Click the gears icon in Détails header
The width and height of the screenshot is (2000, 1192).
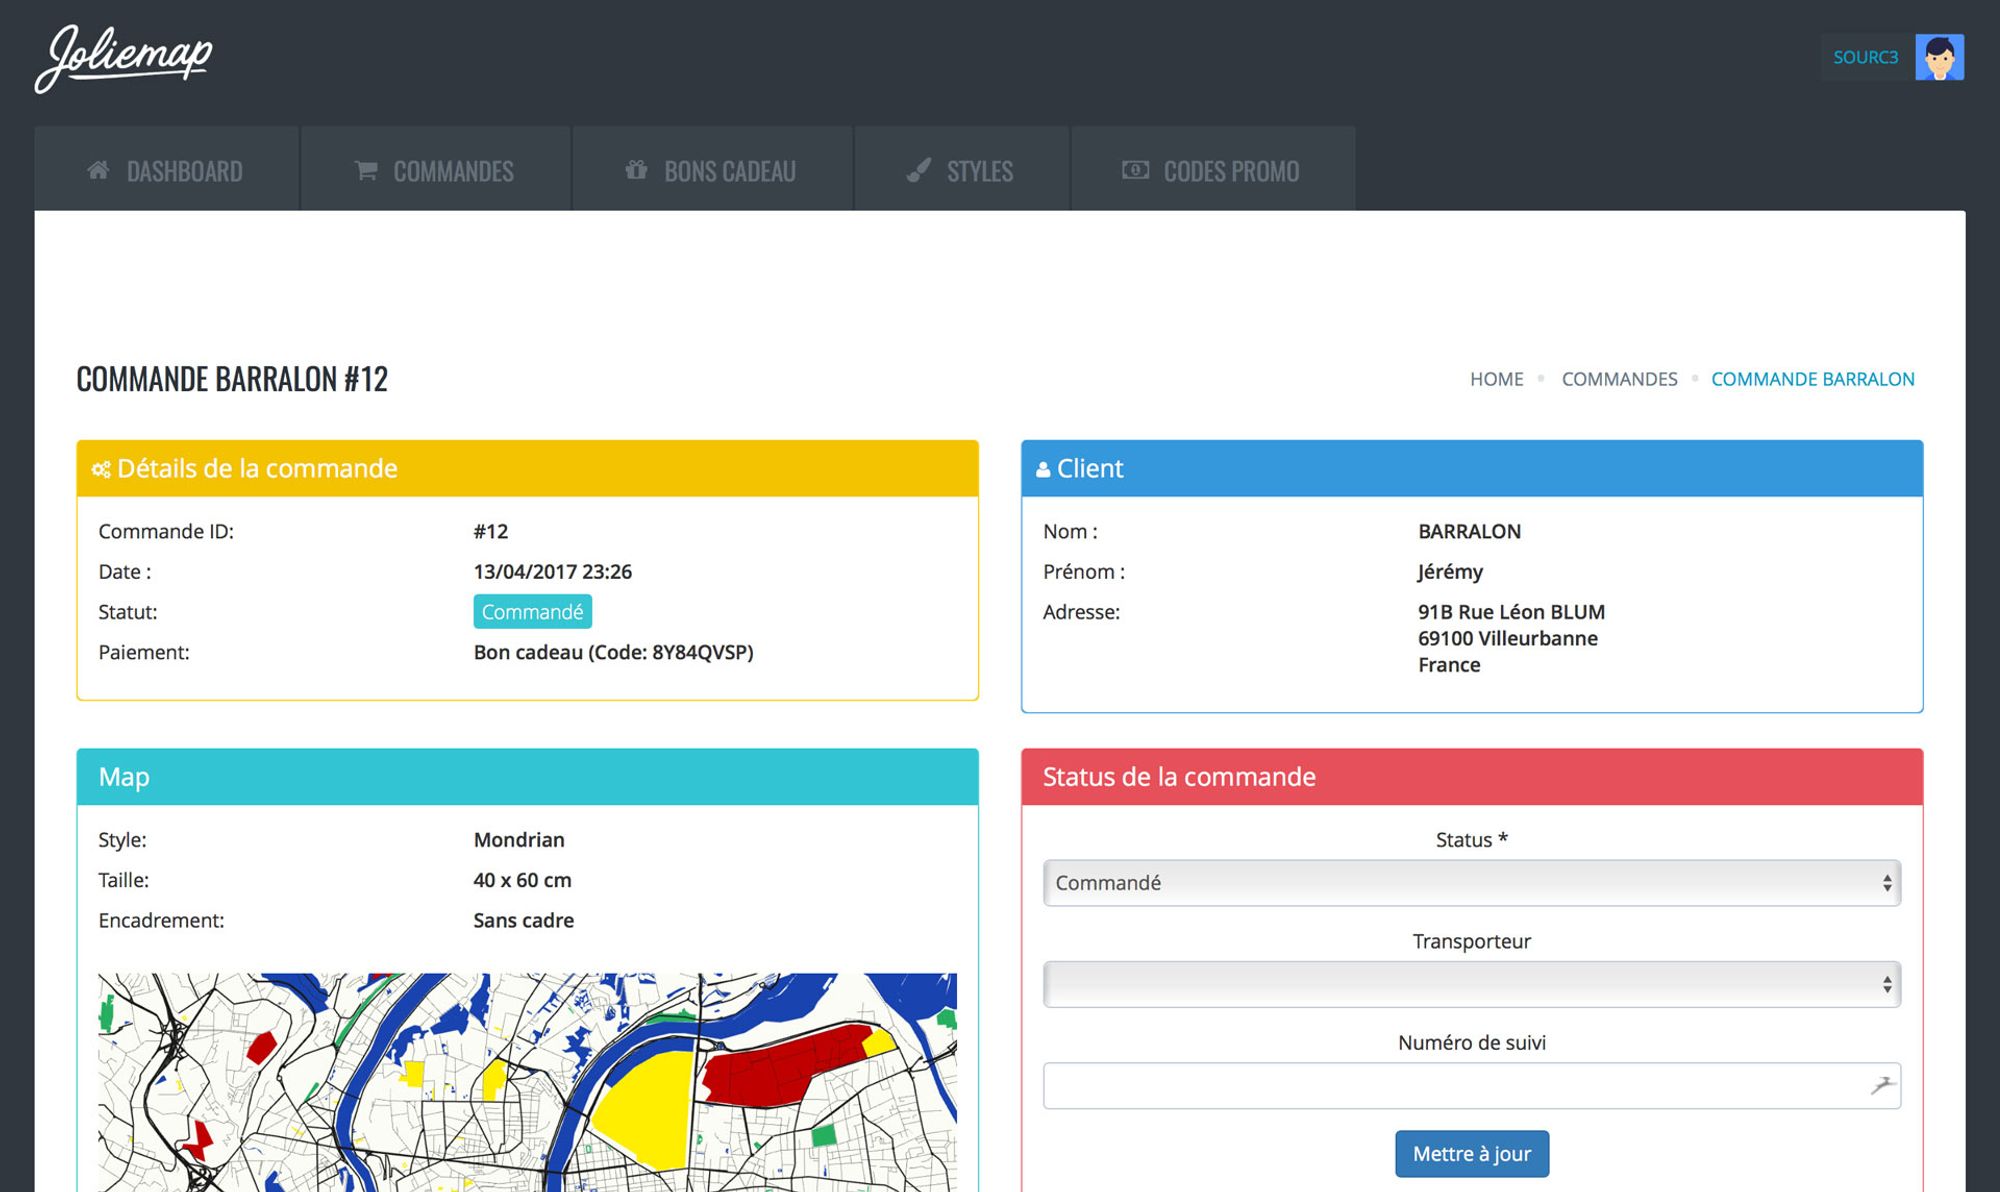pos(101,469)
